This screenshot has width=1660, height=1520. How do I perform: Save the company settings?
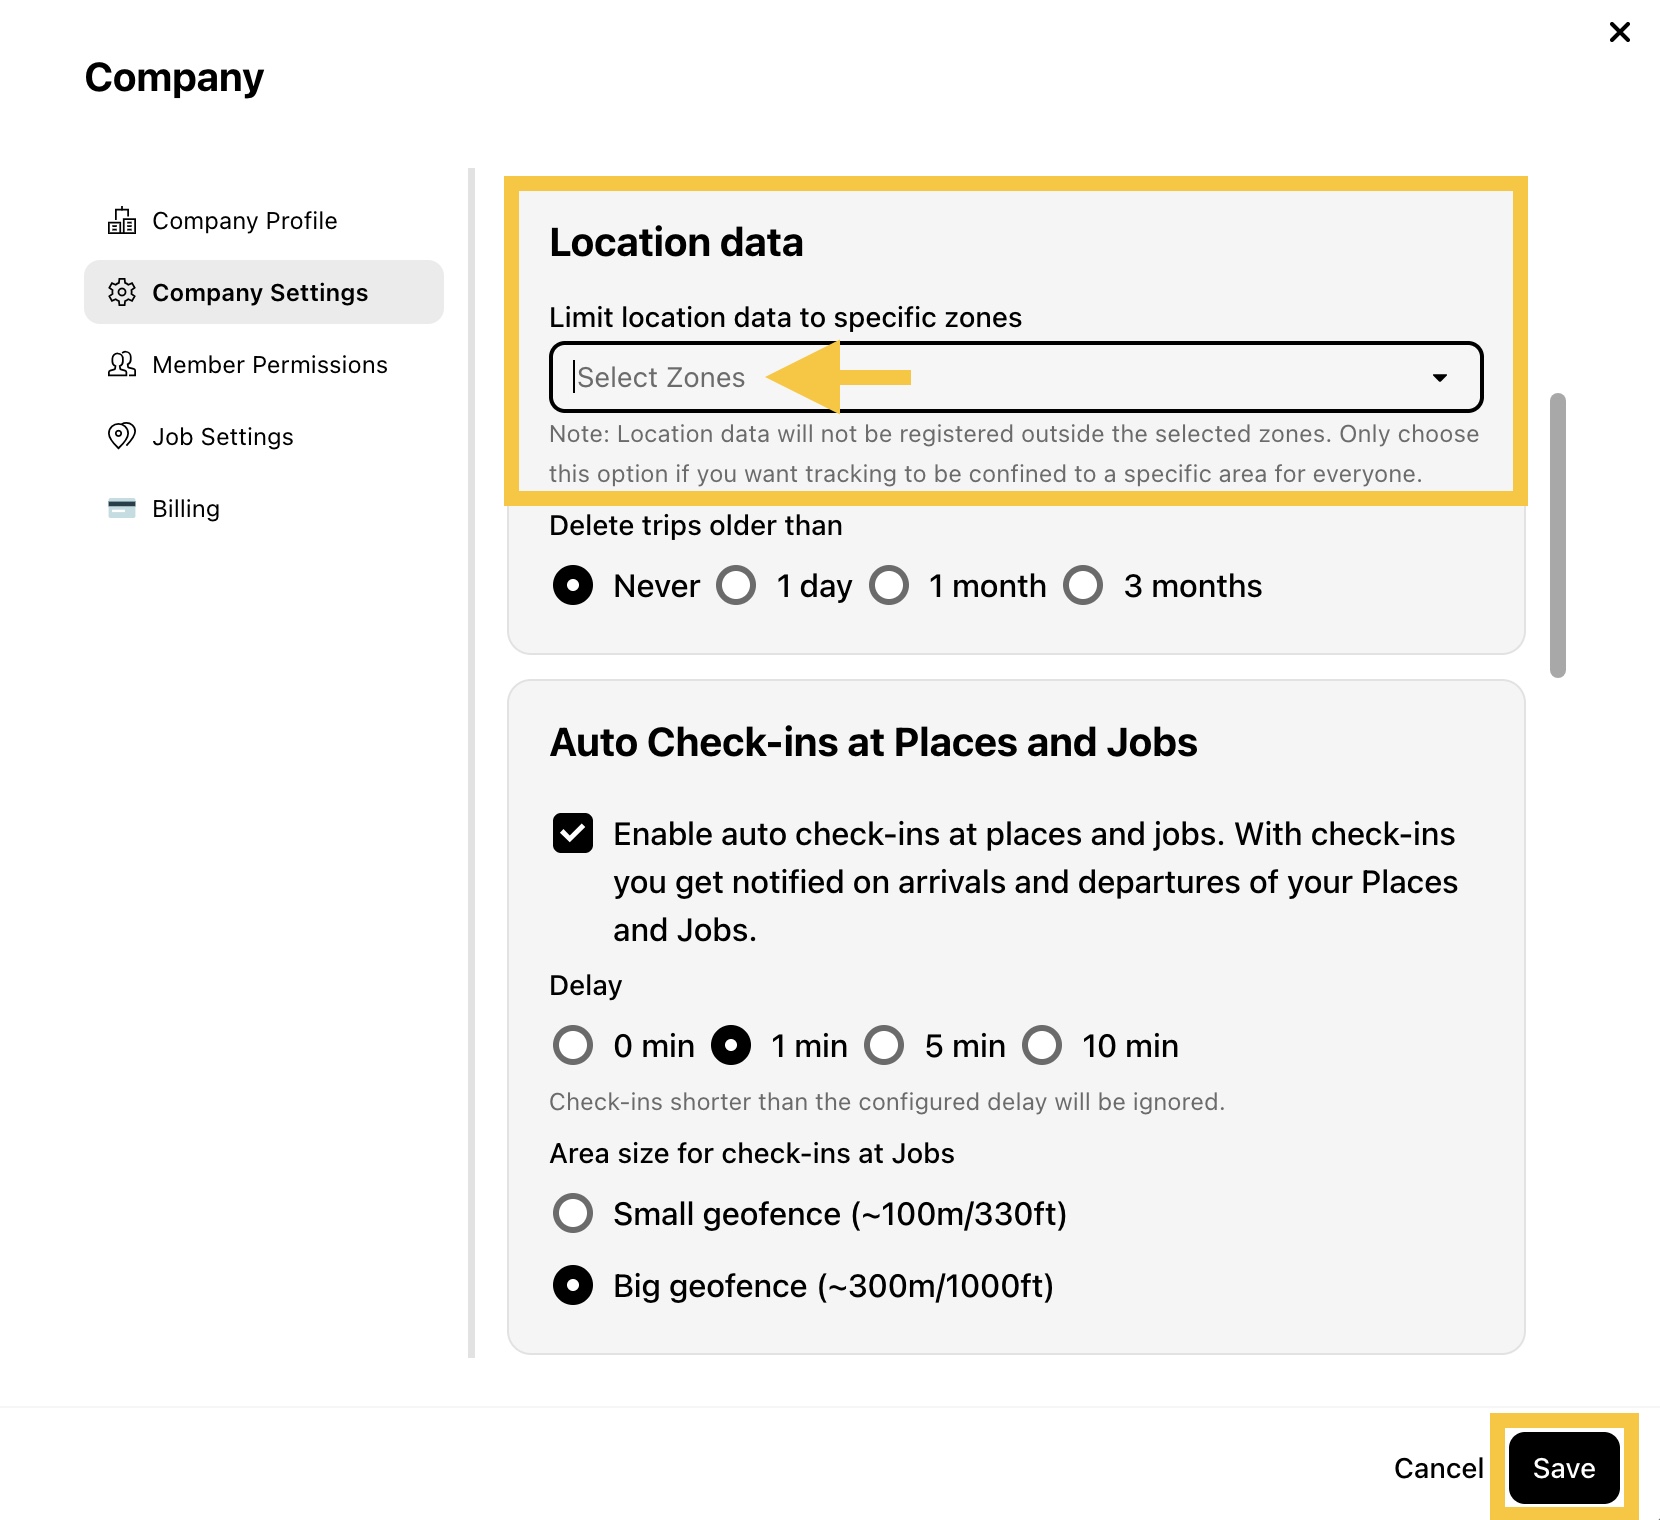click(1564, 1468)
